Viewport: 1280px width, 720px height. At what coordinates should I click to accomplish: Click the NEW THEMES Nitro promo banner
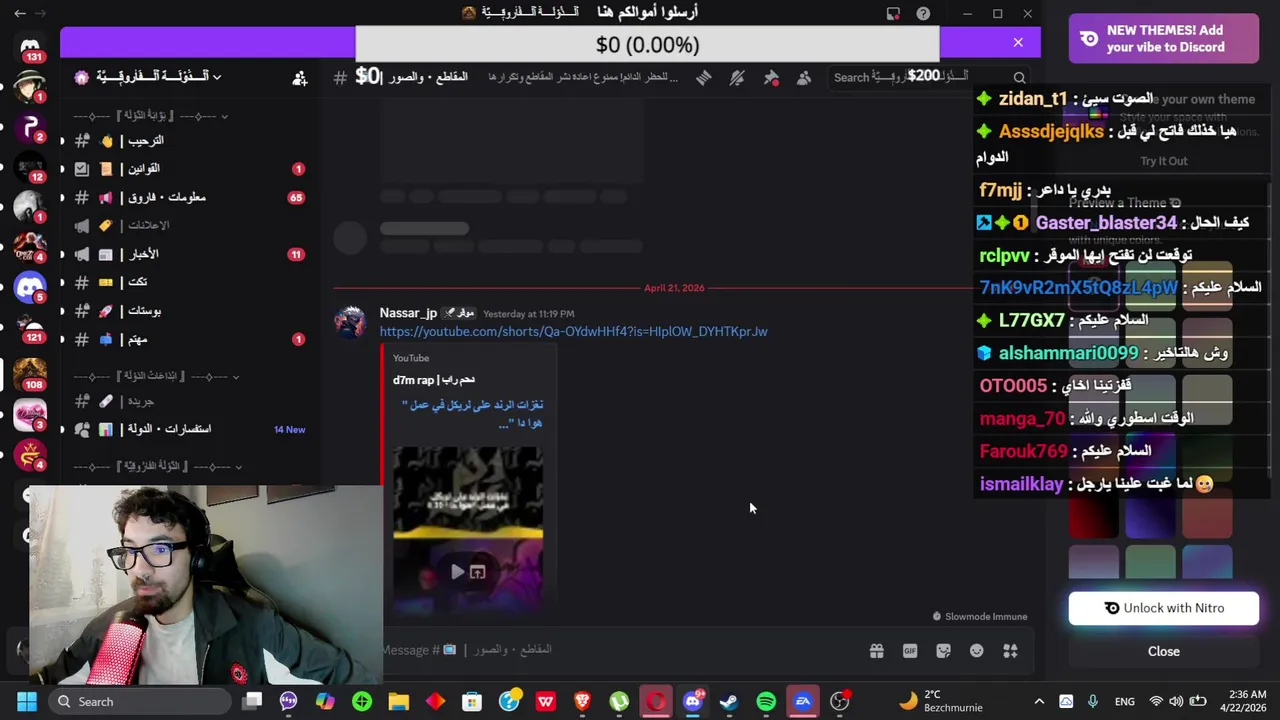[1163, 39]
